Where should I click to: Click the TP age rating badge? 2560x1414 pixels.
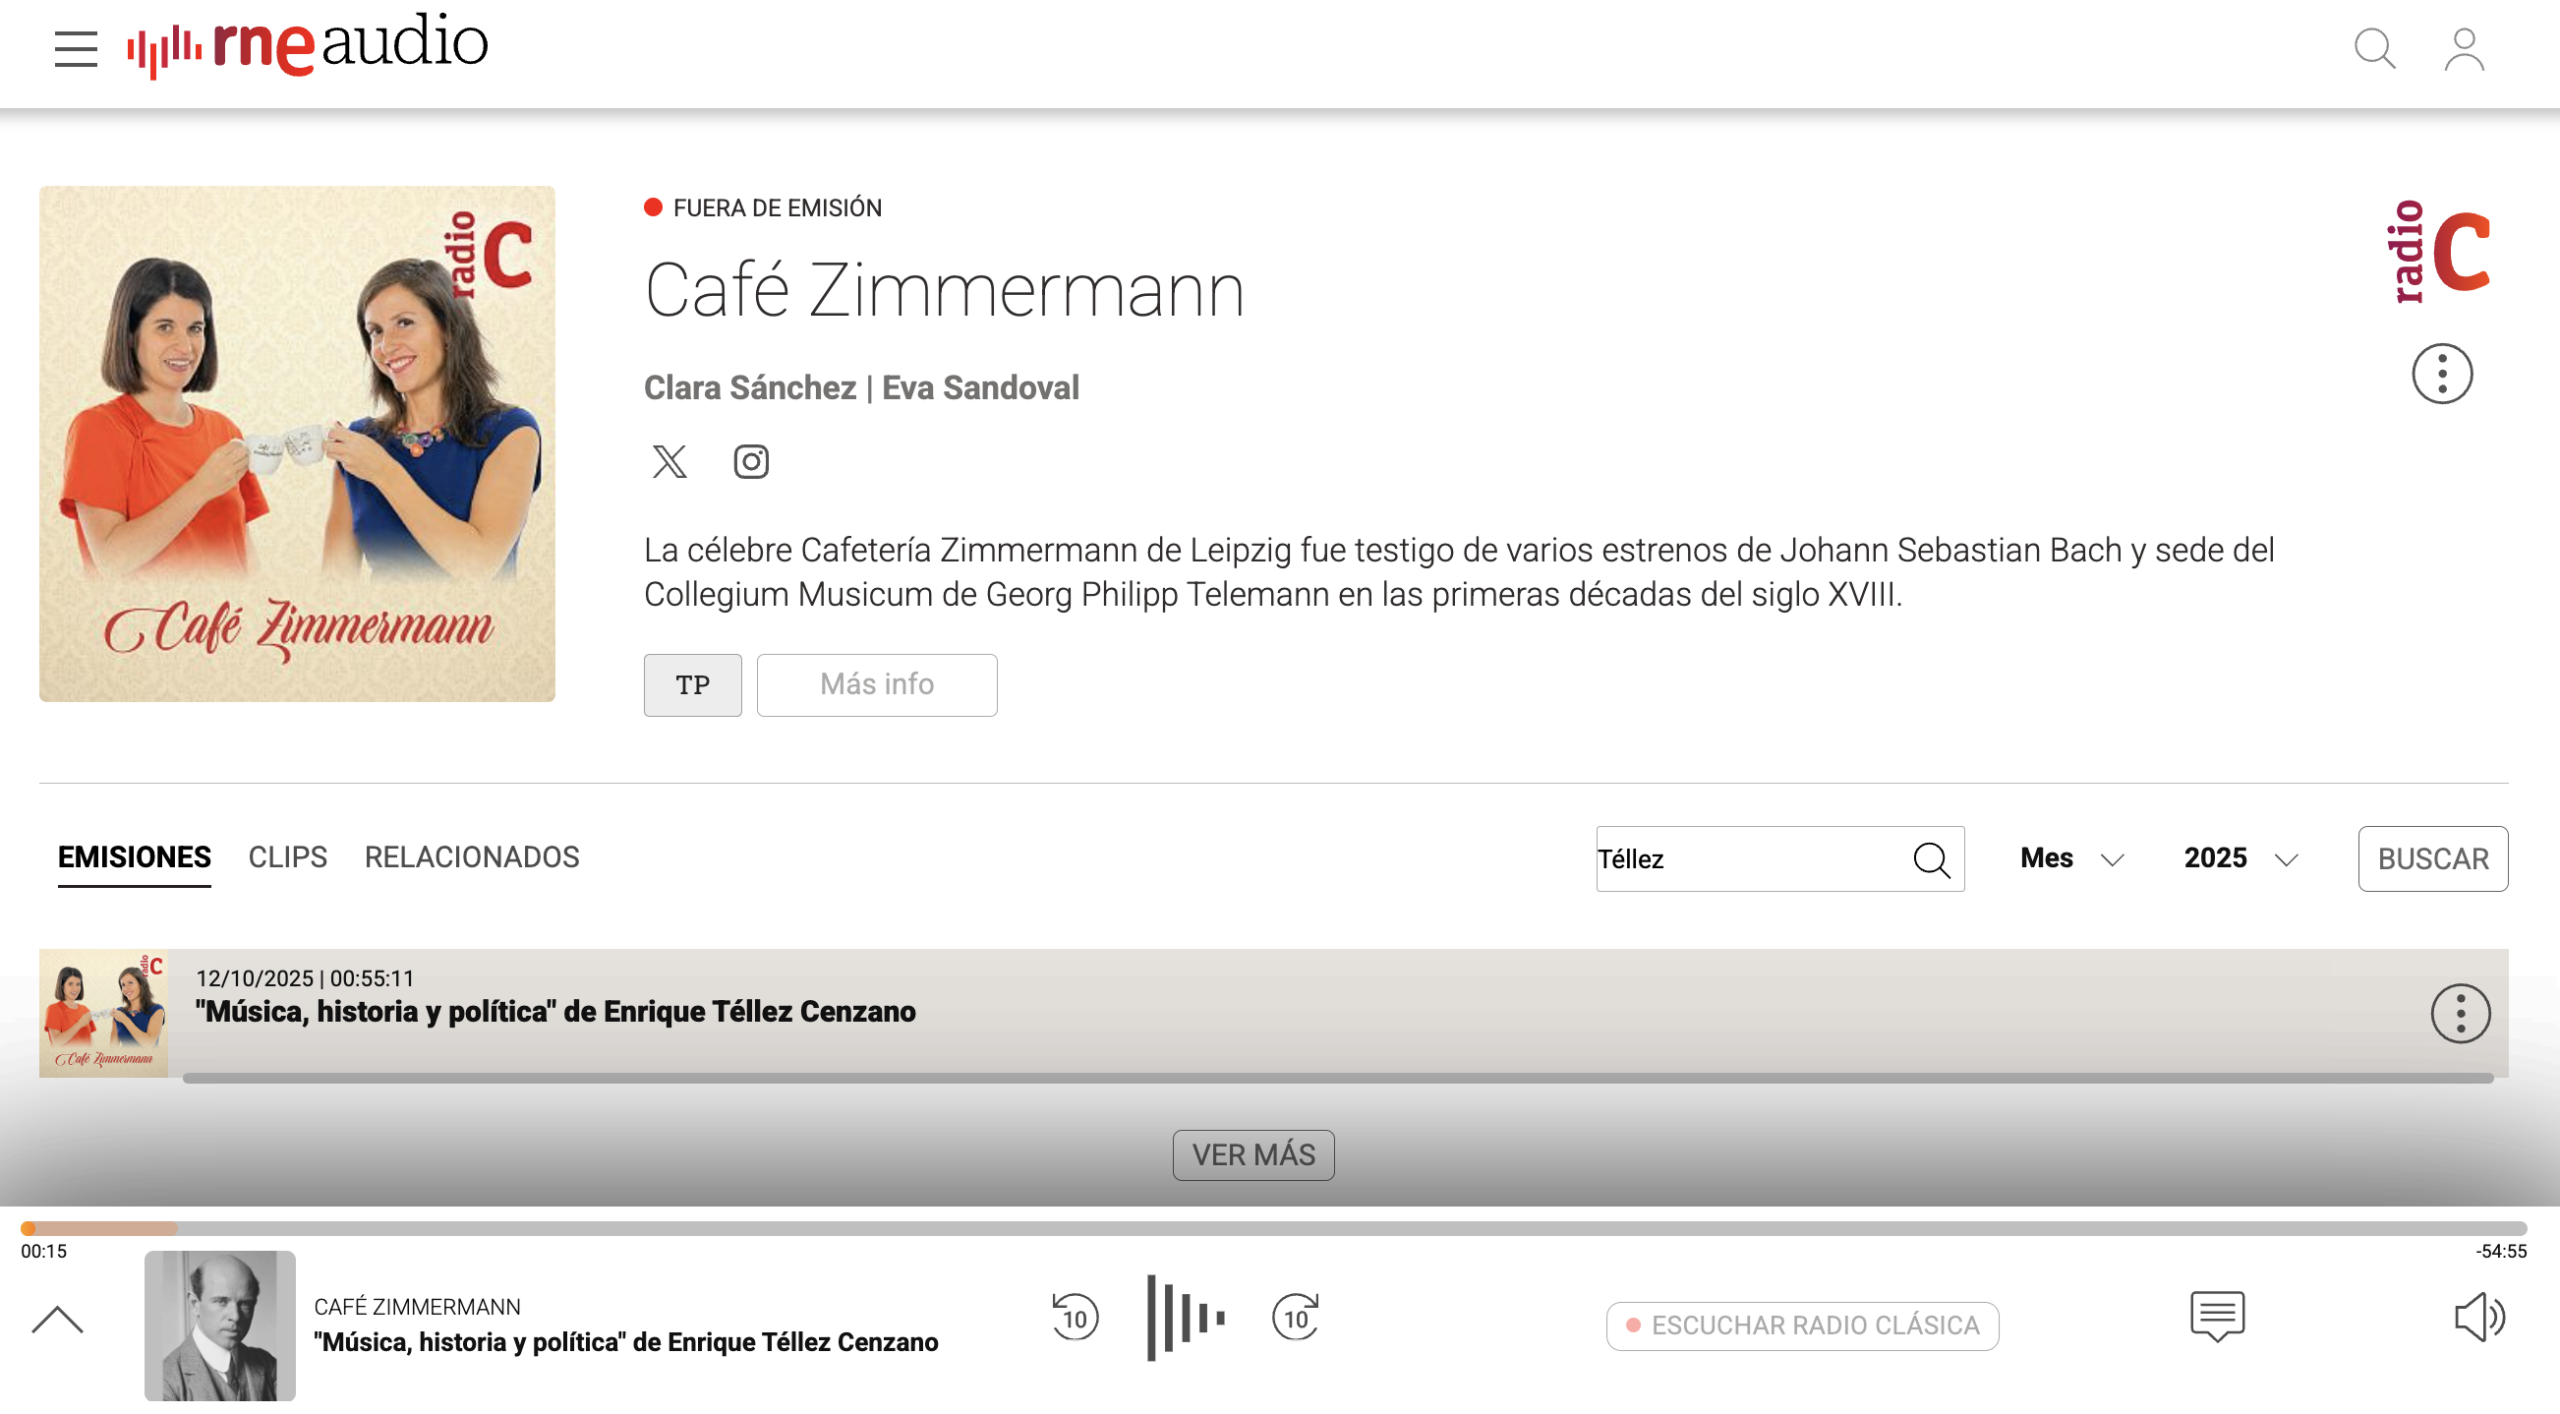click(693, 685)
